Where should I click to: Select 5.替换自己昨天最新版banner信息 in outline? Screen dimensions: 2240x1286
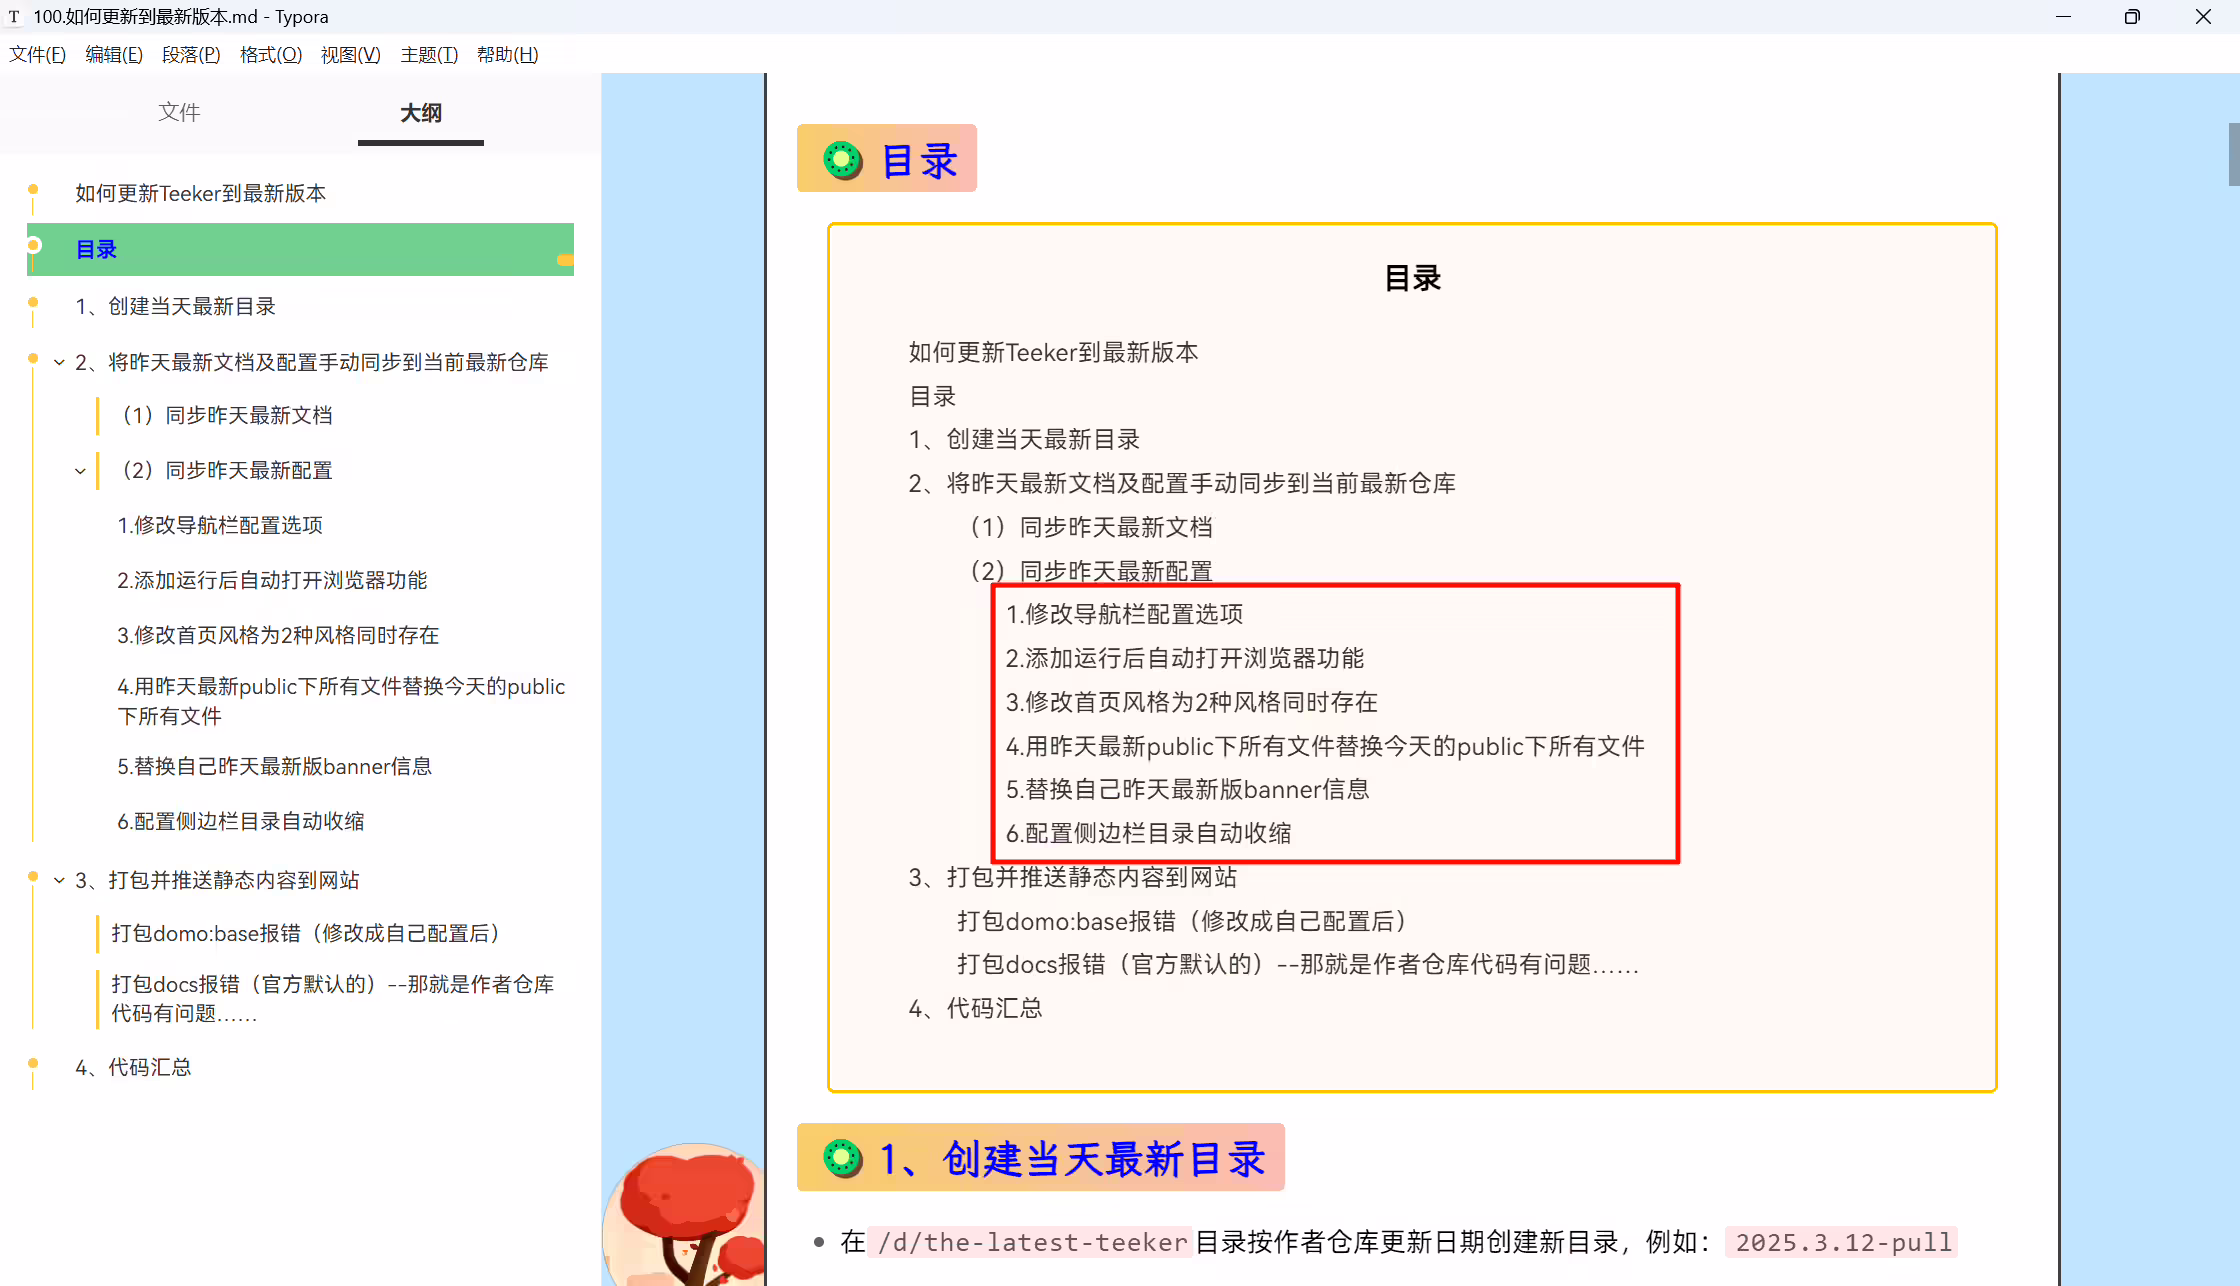[275, 766]
